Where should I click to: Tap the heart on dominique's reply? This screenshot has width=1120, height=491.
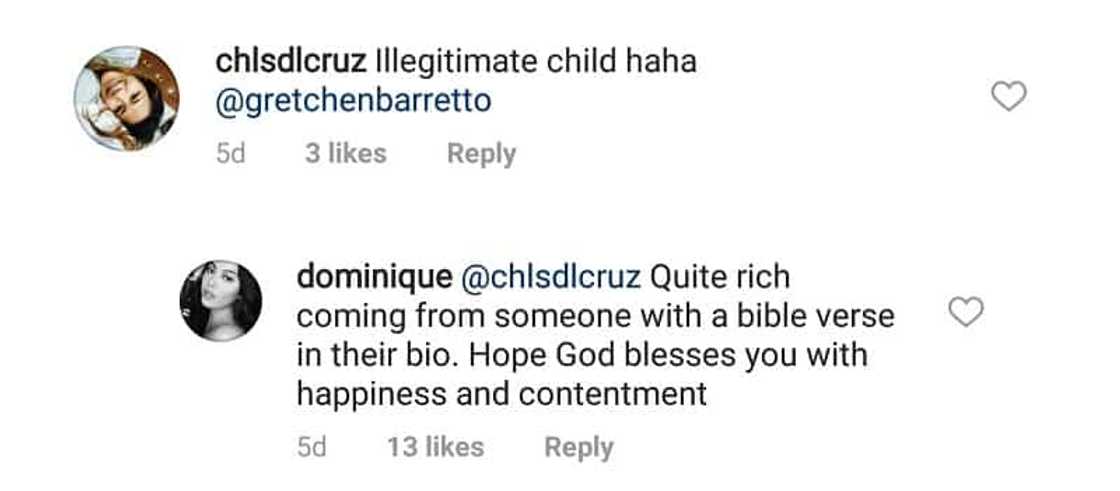click(965, 314)
